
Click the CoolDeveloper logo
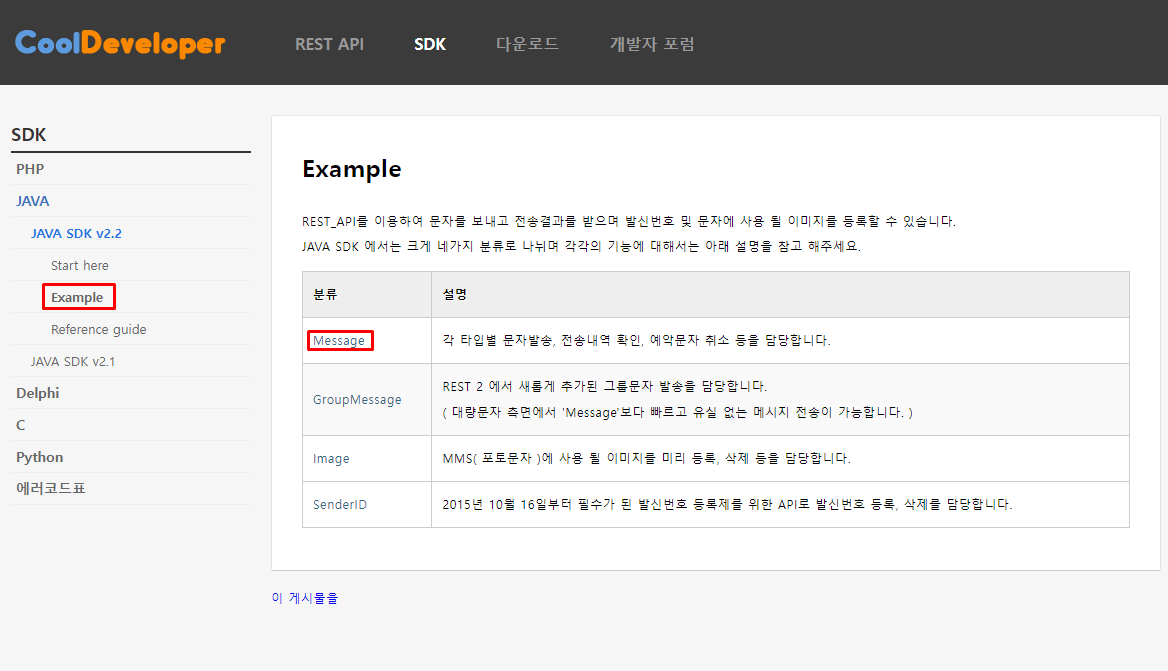click(120, 44)
